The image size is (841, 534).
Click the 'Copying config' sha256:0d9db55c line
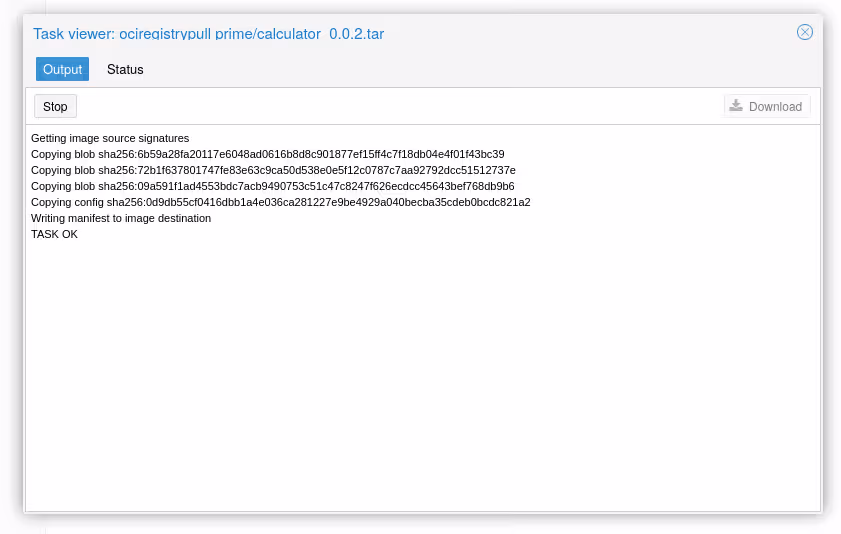click(280, 202)
